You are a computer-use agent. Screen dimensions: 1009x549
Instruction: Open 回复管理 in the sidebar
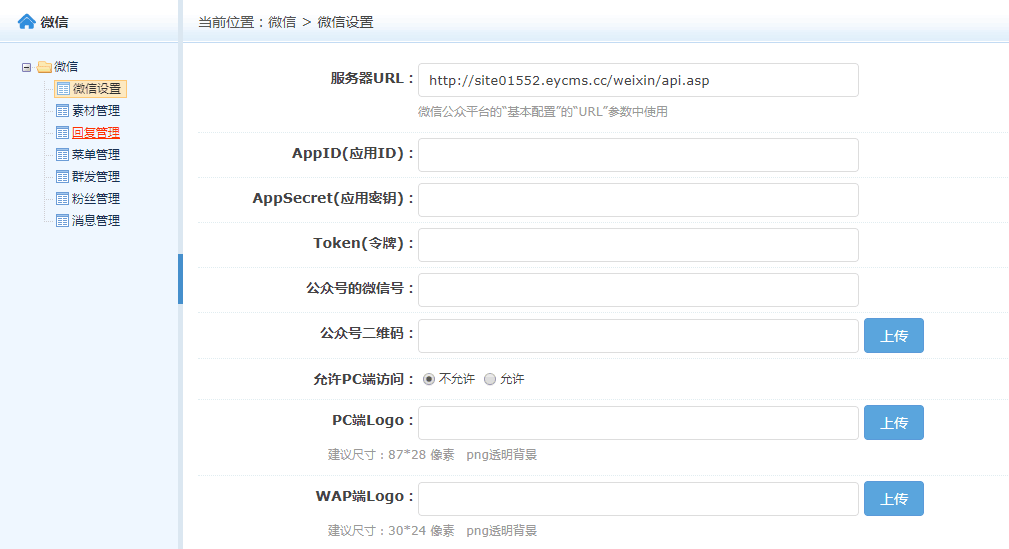(x=96, y=133)
